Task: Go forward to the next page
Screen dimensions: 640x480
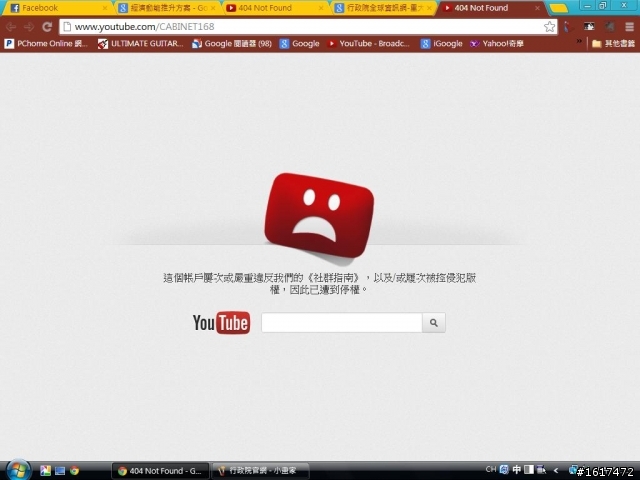Action: (x=29, y=27)
